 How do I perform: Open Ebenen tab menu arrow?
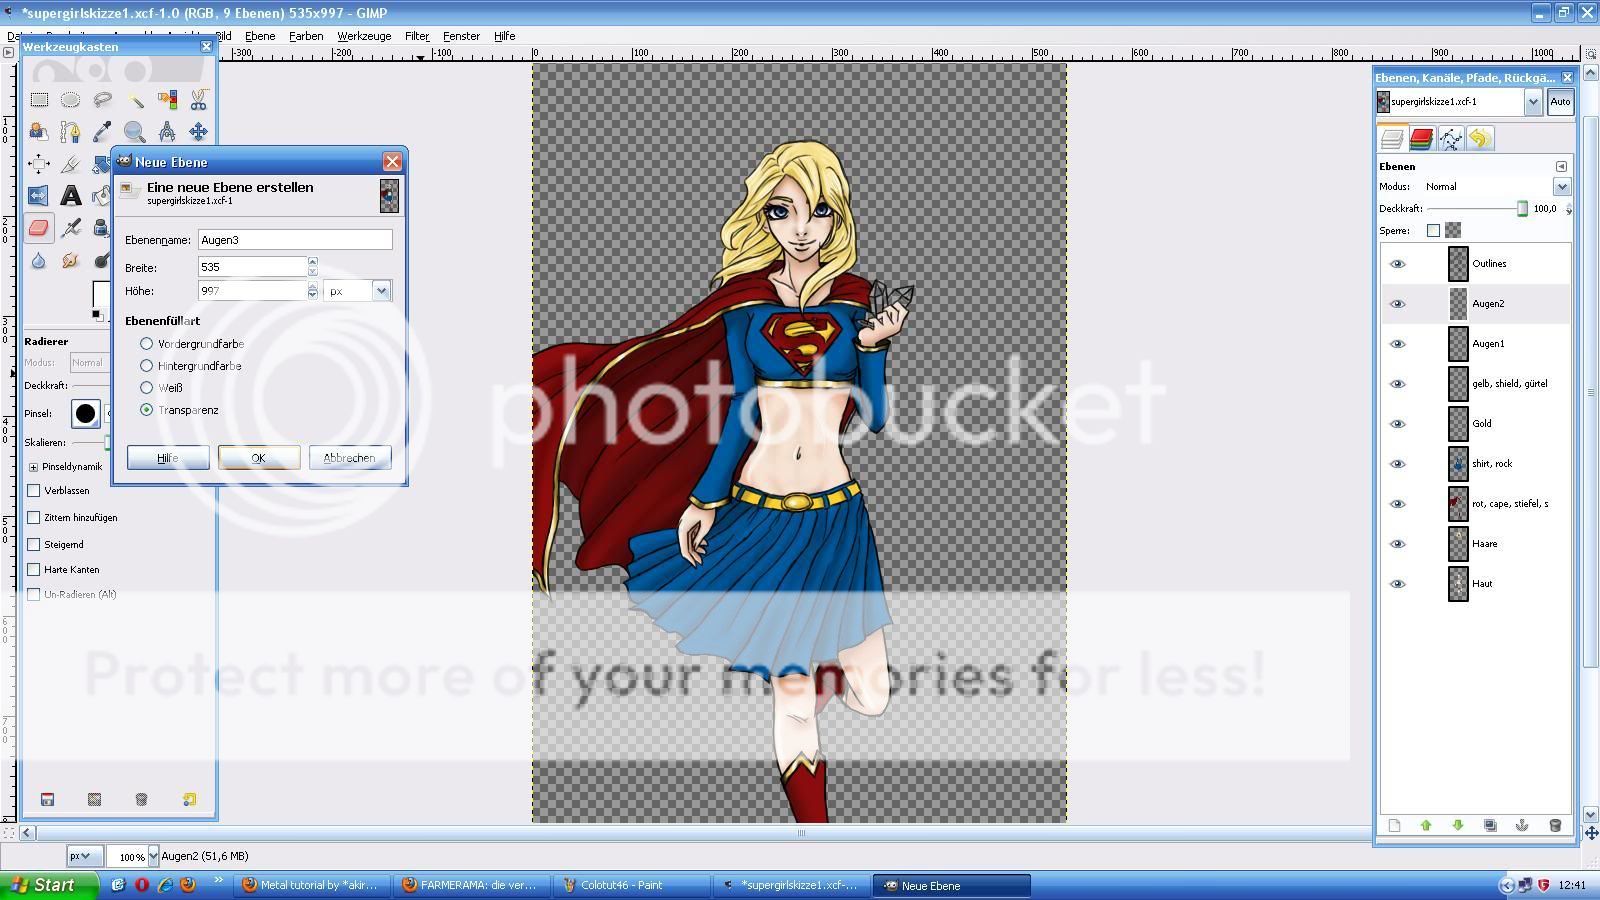click(1562, 167)
